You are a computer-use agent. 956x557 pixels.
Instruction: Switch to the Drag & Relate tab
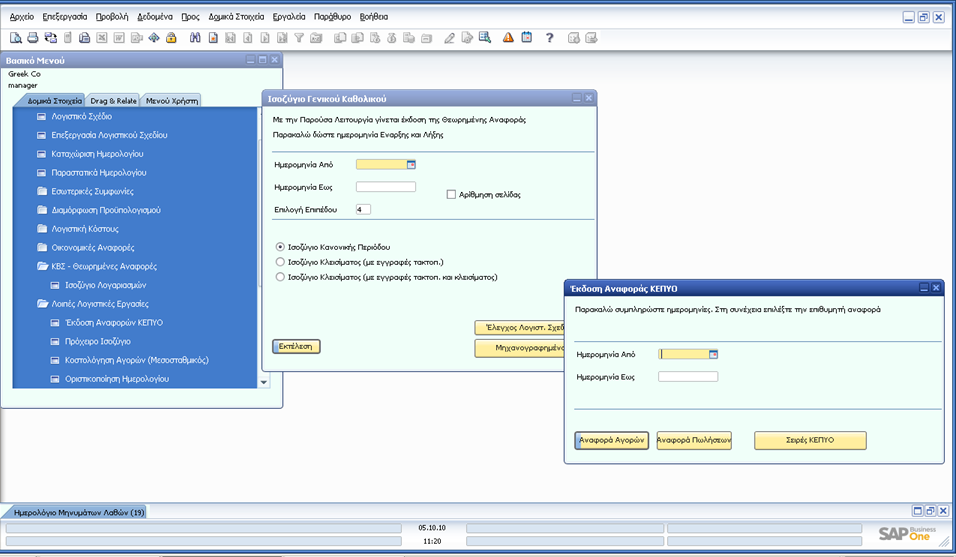pyautogui.click(x=113, y=101)
